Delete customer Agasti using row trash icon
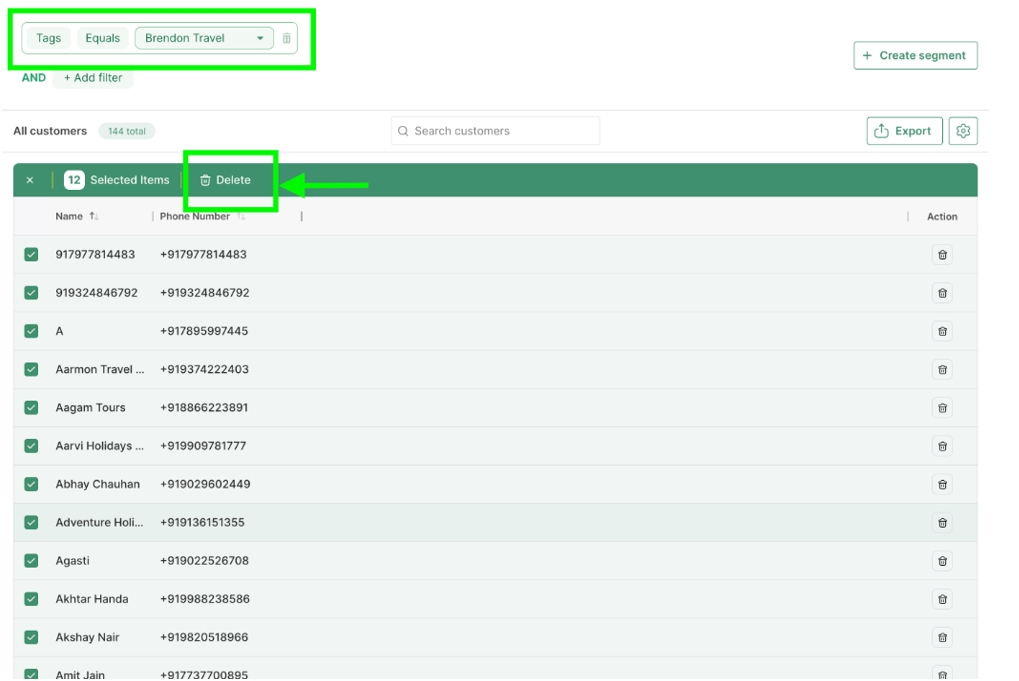 [x=941, y=561]
